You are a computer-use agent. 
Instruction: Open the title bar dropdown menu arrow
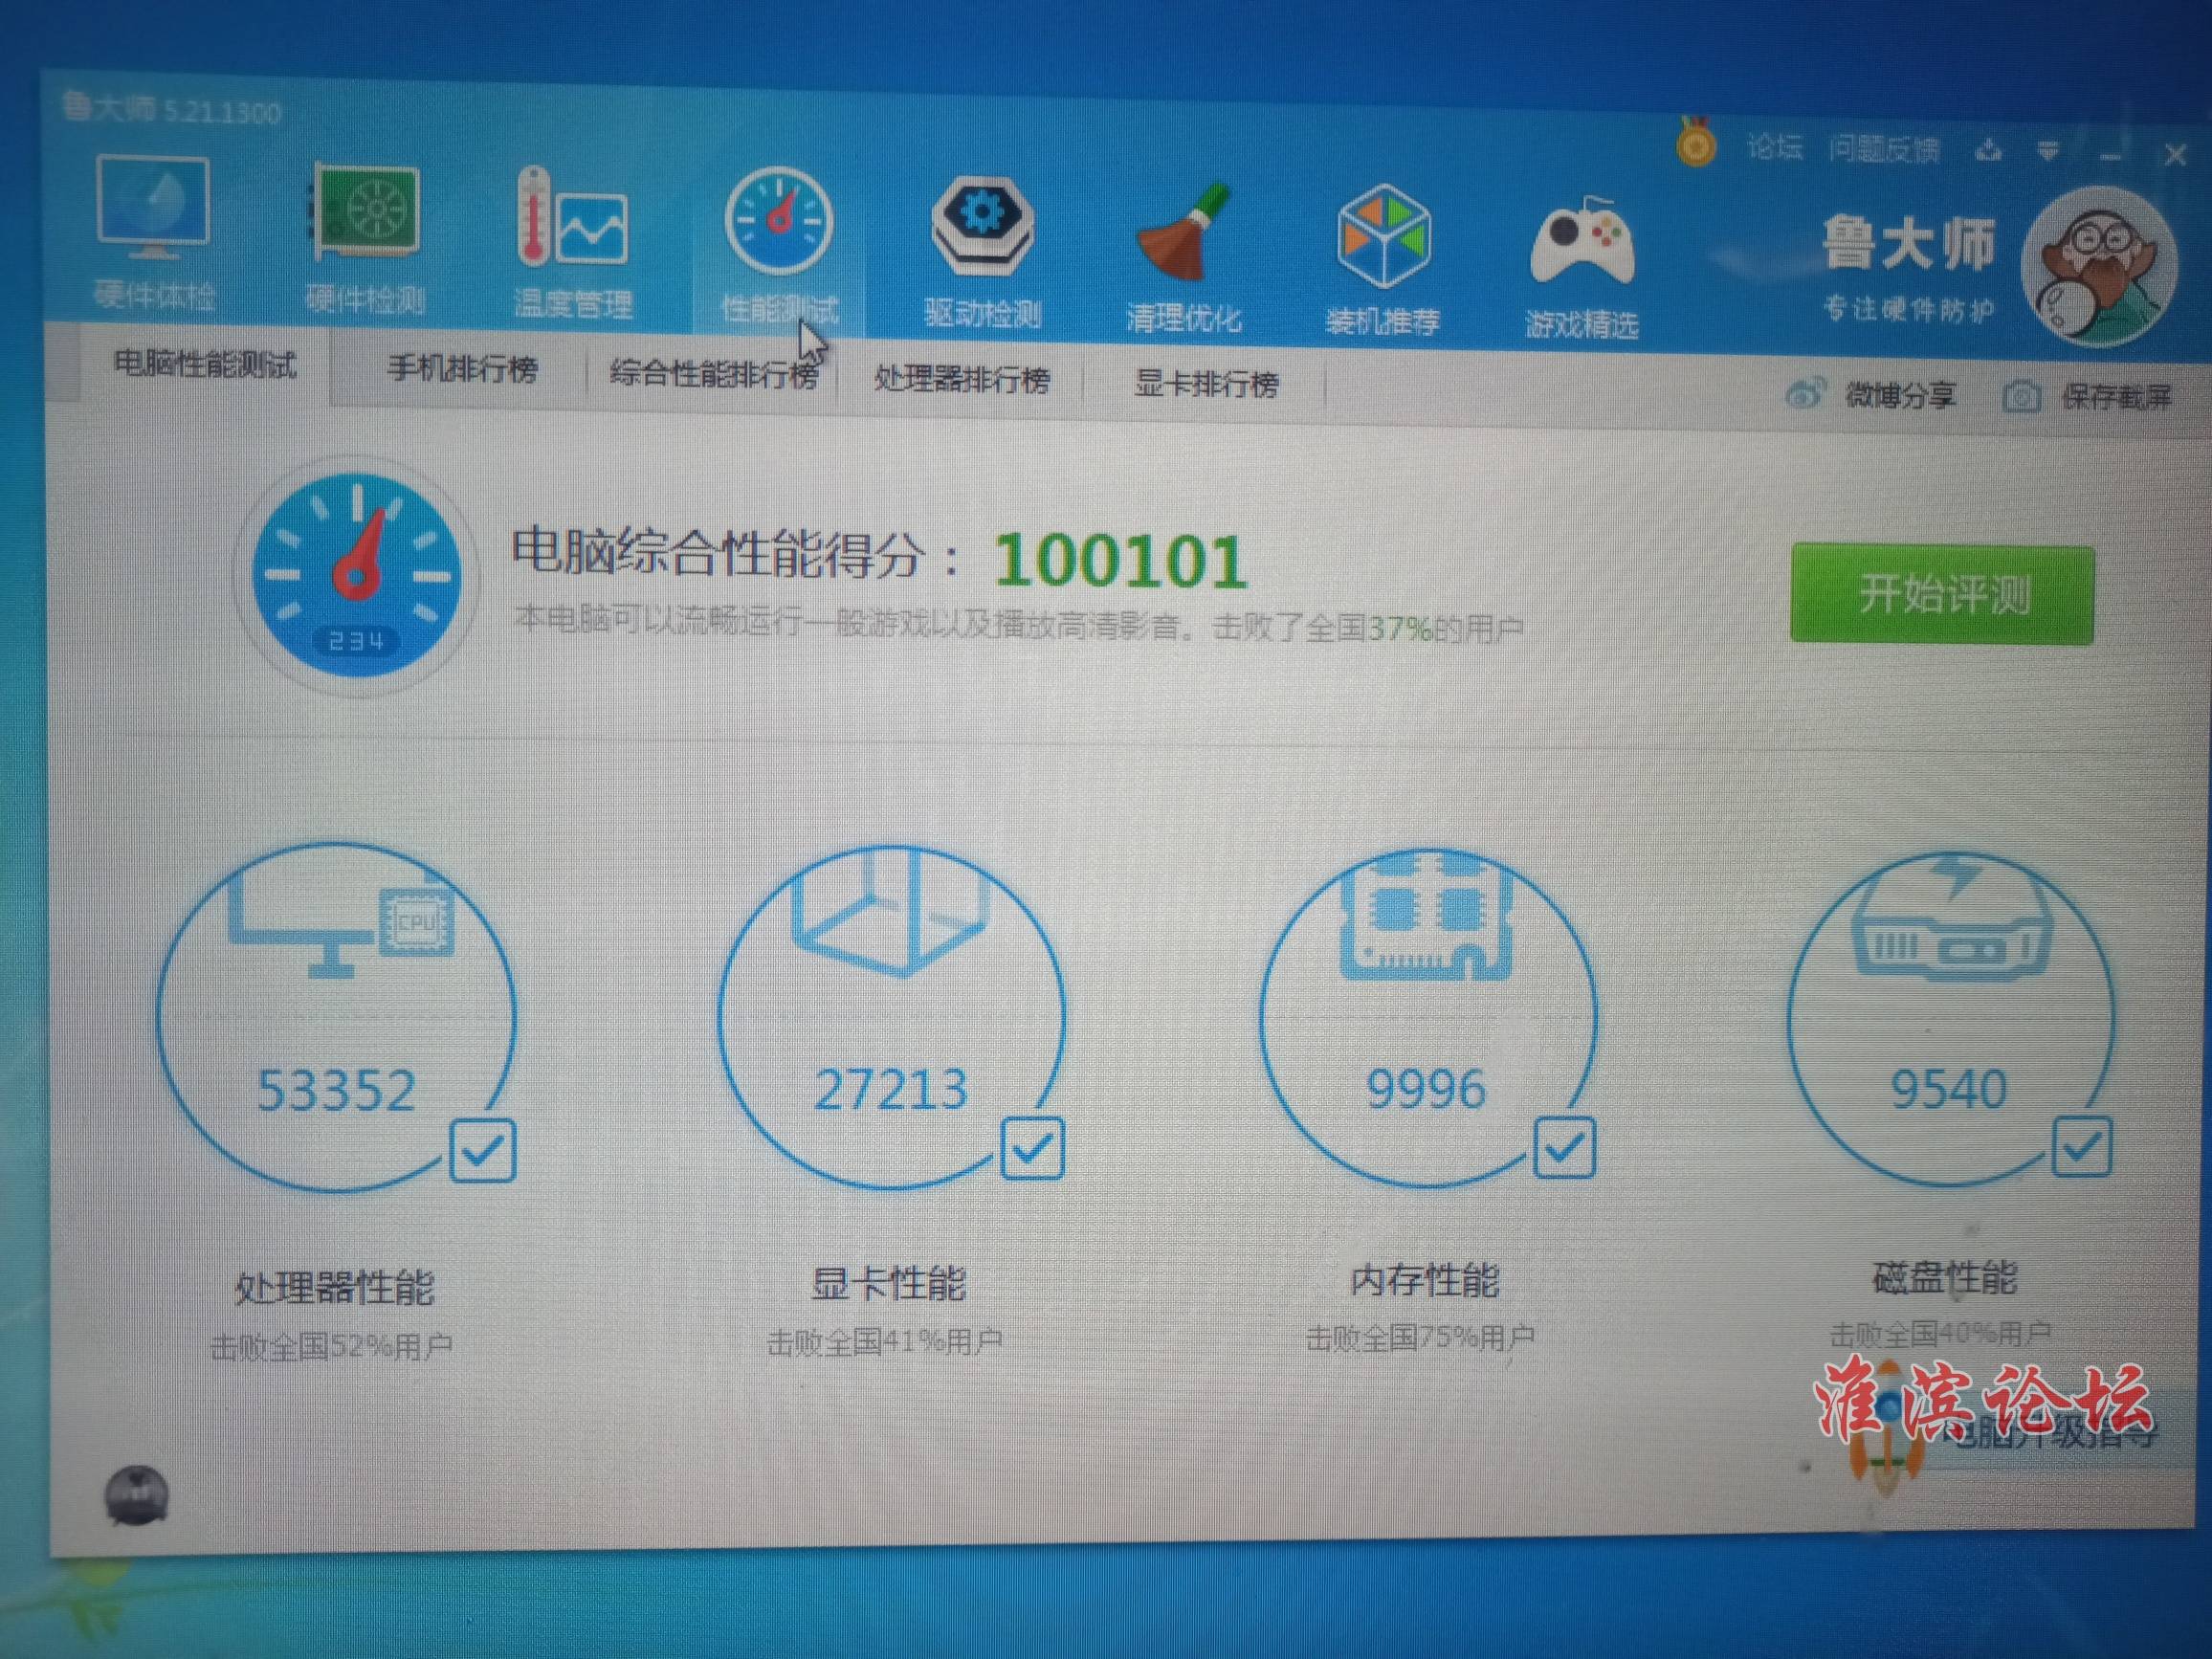tap(2048, 152)
